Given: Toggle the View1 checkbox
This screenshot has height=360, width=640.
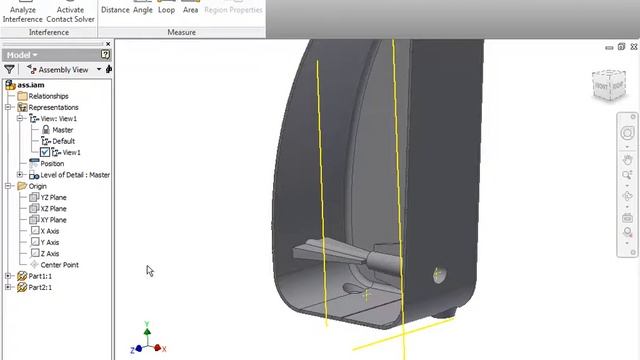Looking at the screenshot, I should [x=45, y=152].
